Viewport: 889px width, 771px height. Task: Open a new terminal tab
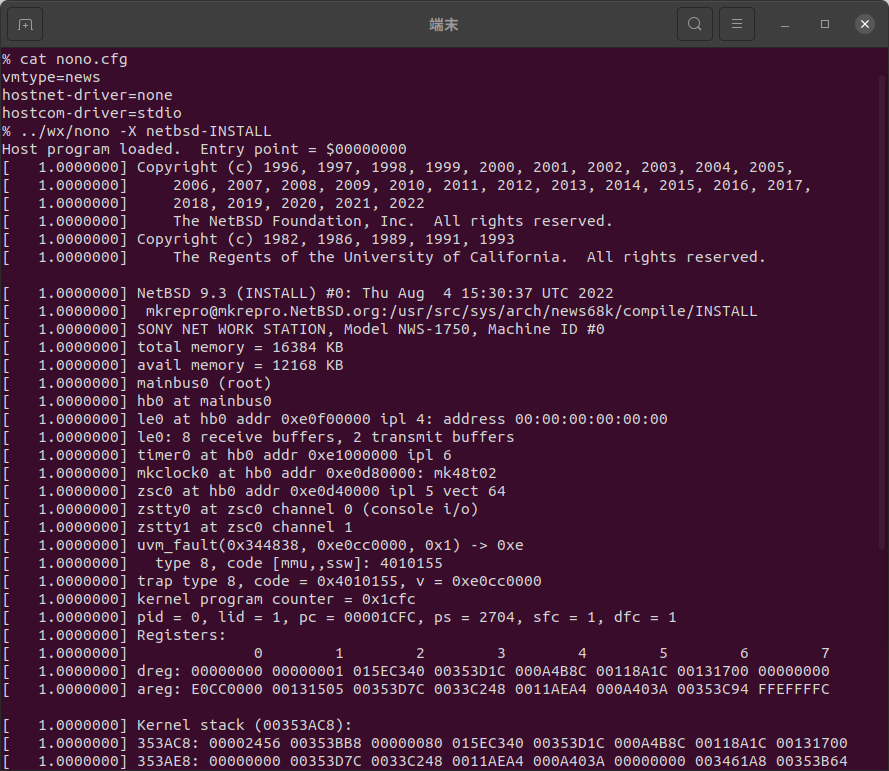click(x=26, y=24)
